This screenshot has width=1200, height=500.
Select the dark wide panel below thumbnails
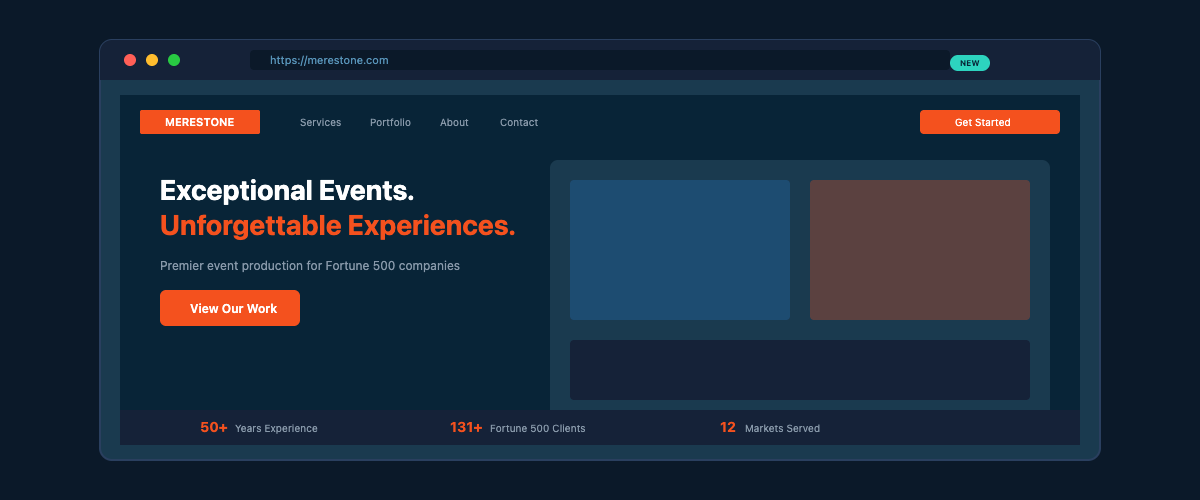coord(800,370)
